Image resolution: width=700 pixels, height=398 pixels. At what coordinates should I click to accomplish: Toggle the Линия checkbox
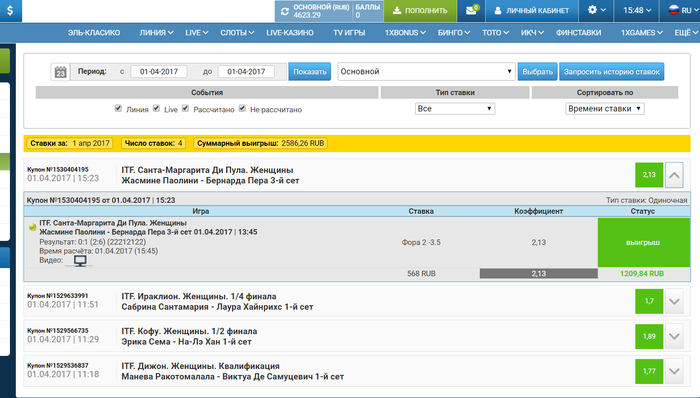[118, 108]
